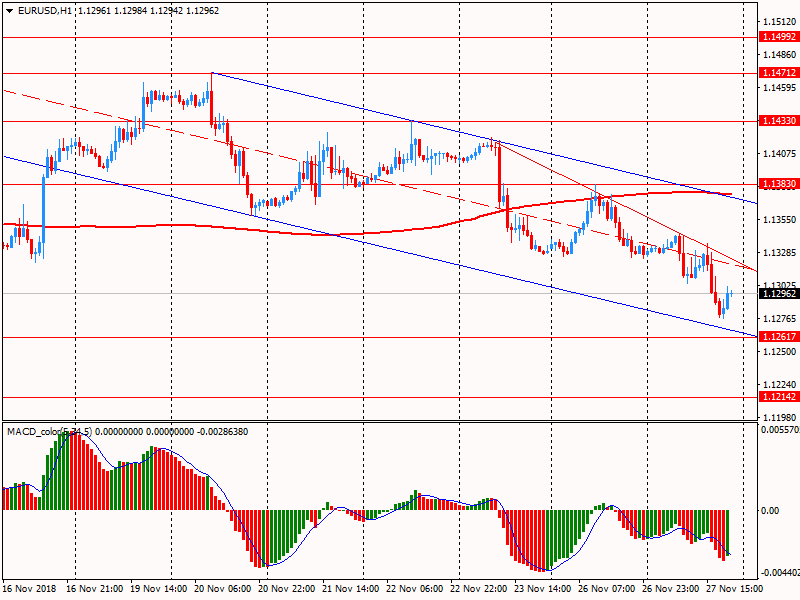Click the 1.14075 price scale value

point(780,154)
